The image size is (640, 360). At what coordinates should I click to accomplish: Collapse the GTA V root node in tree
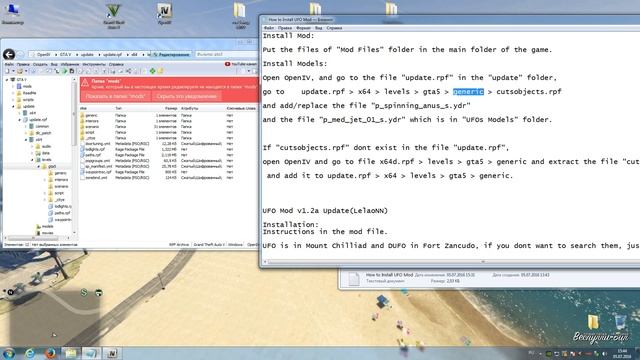[x=7, y=80]
